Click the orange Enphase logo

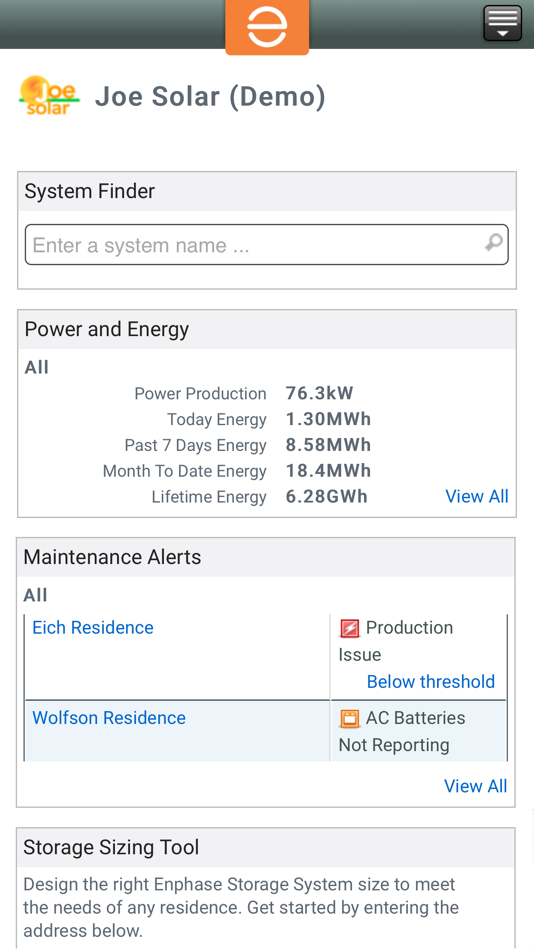[267, 27]
